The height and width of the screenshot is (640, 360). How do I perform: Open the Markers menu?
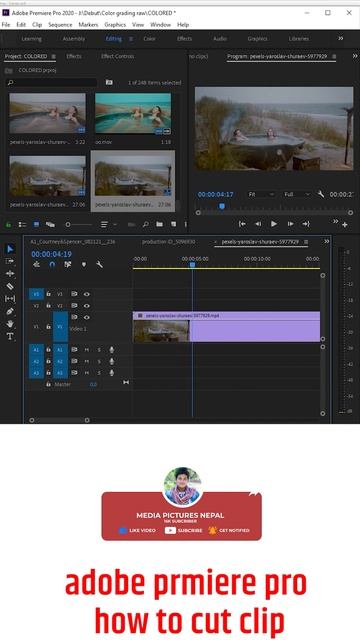(88, 24)
